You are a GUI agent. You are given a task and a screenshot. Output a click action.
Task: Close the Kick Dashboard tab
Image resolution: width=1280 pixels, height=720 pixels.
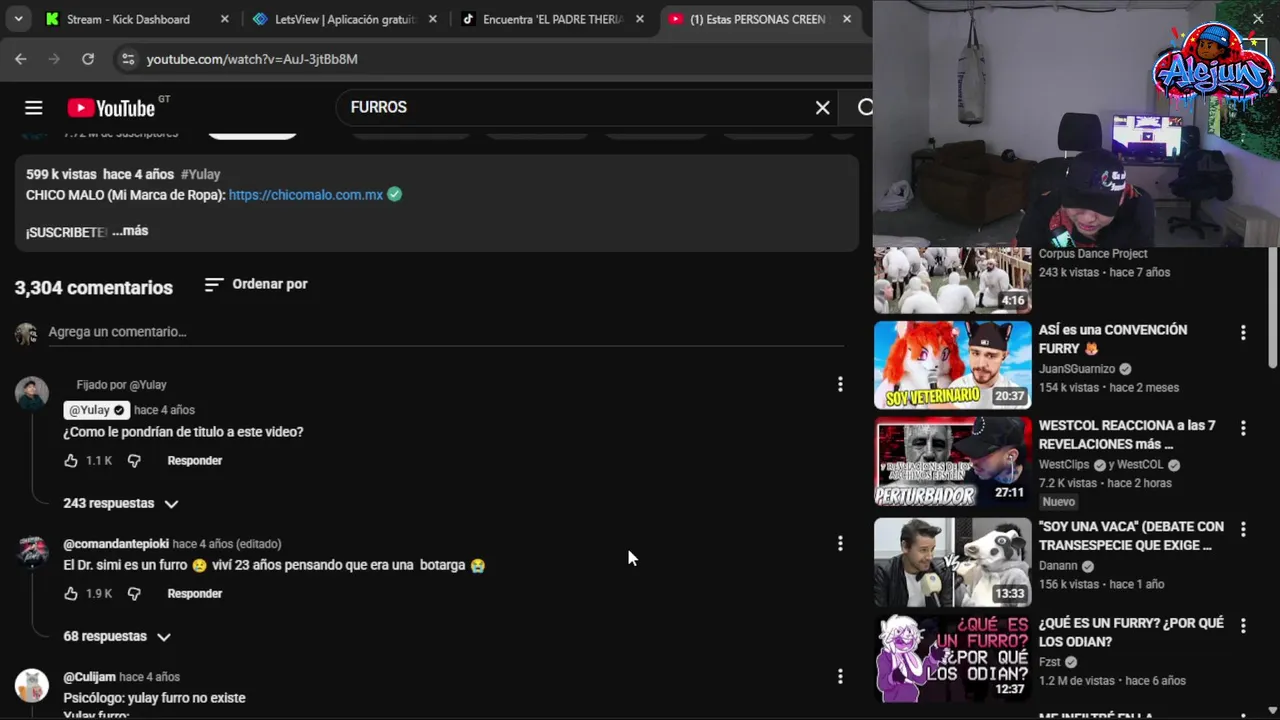click(x=224, y=19)
